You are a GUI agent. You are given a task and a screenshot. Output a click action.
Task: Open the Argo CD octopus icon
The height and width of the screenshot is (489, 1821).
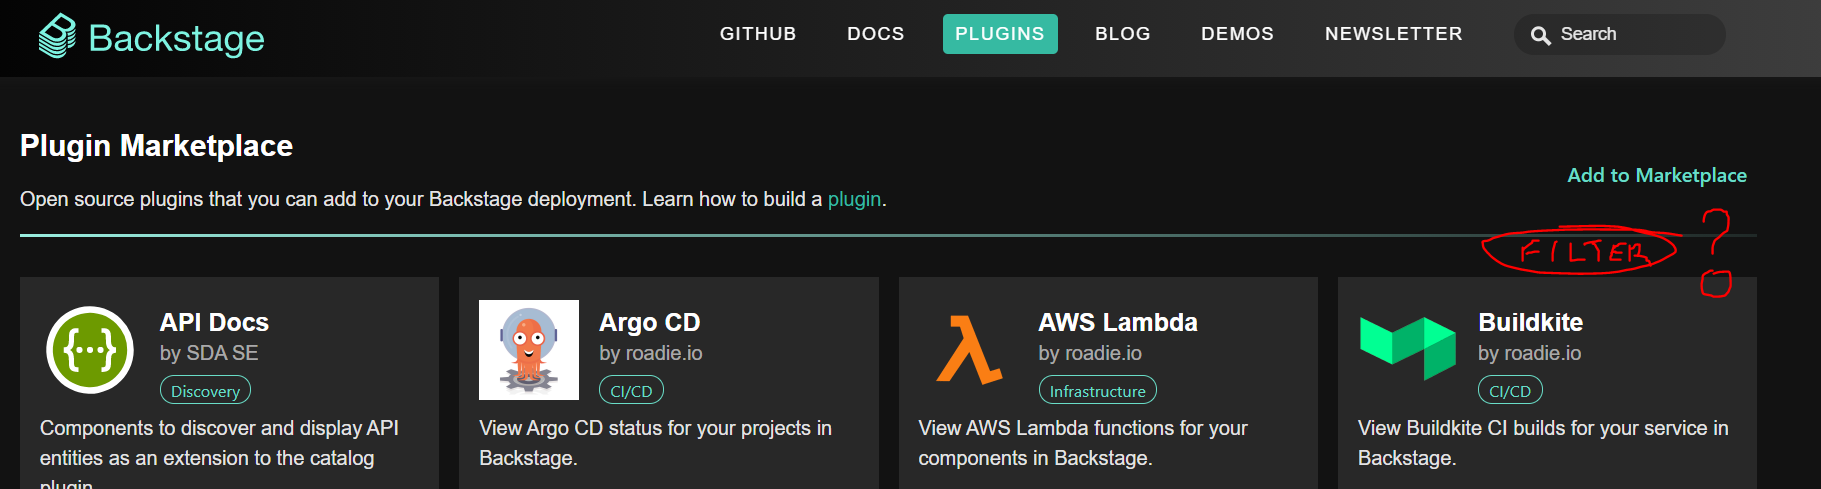click(529, 350)
